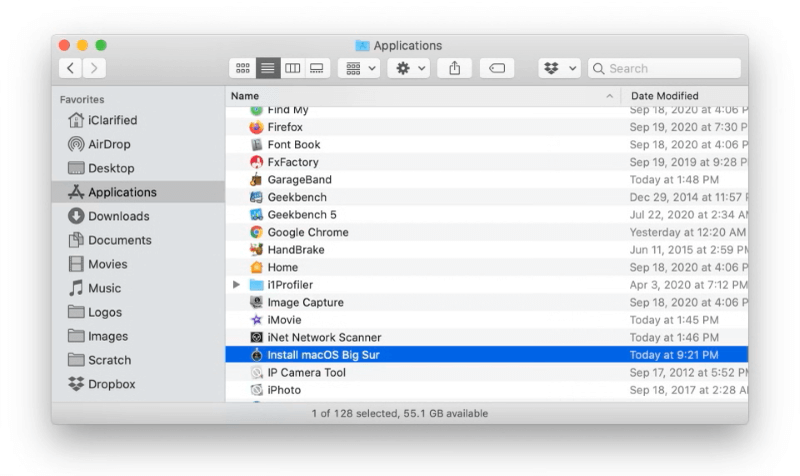The width and height of the screenshot is (800, 476).
Task: Click the yellow minimize window button
Action: click(x=82, y=45)
